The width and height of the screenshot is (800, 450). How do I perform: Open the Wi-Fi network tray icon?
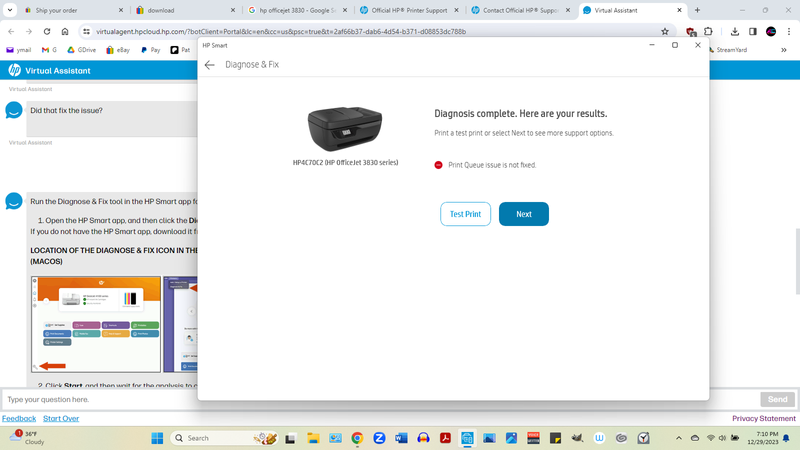710,438
